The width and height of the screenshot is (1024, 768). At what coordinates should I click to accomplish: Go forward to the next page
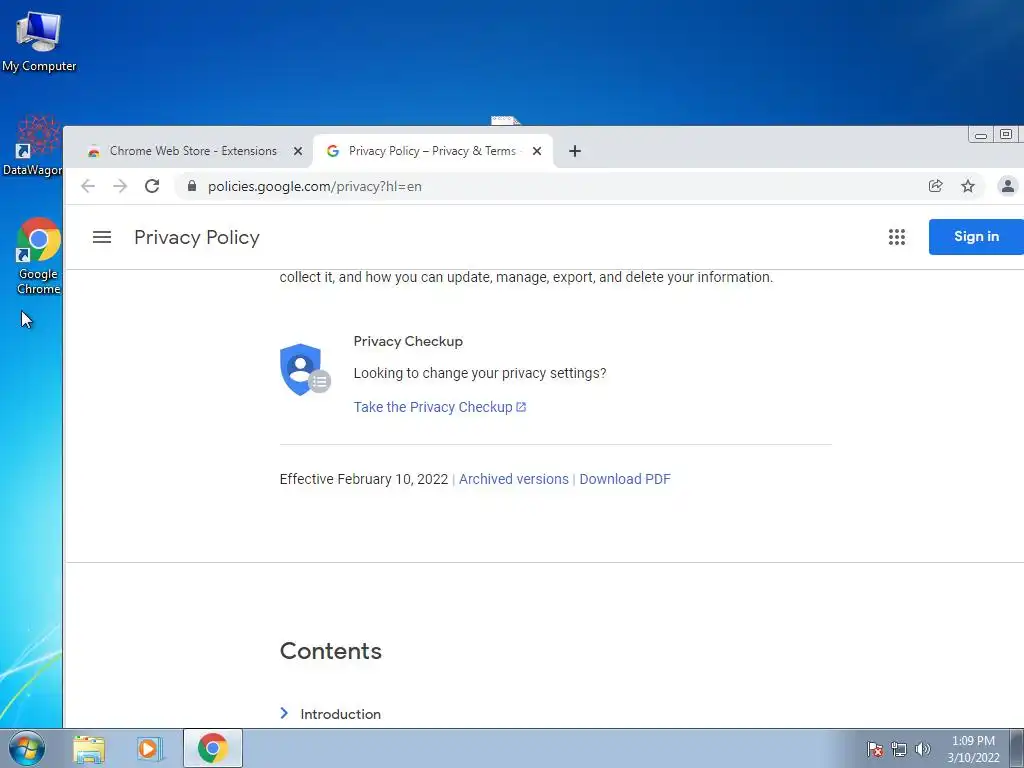click(120, 186)
